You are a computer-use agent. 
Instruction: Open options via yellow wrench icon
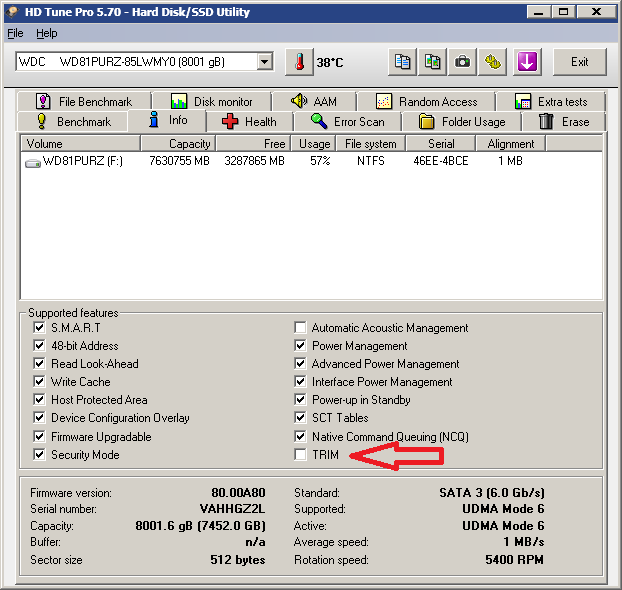click(492, 62)
